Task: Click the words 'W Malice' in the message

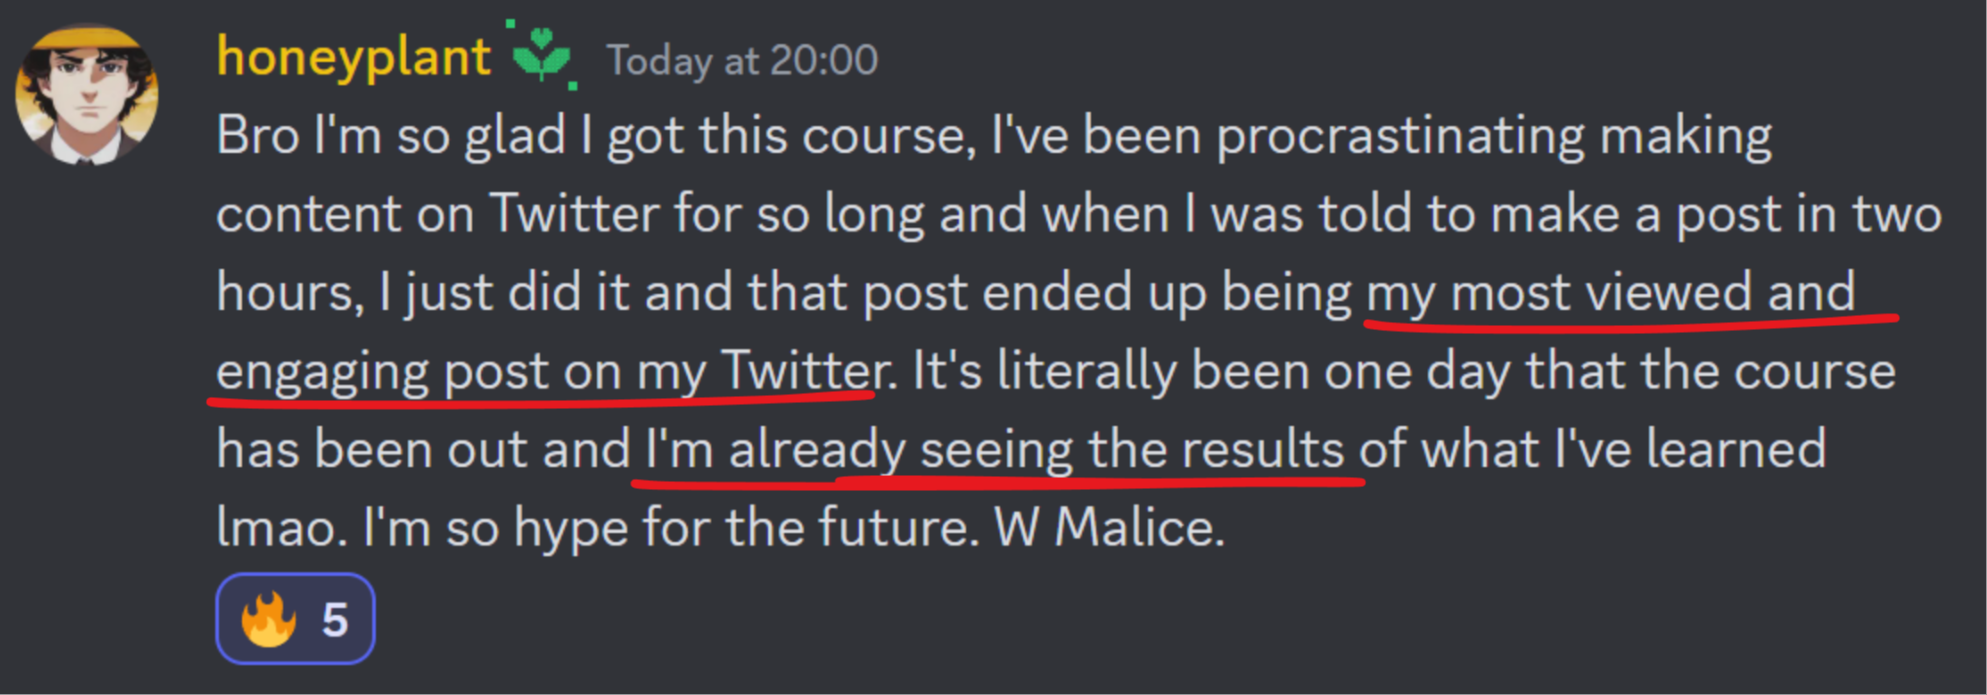Action: coord(1107,527)
